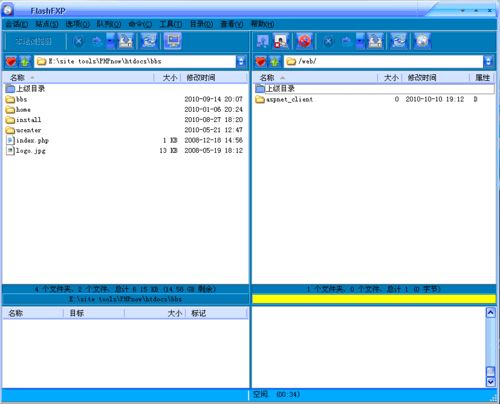
Task: Select the logo.jpg file
Action: pos(26,151)
